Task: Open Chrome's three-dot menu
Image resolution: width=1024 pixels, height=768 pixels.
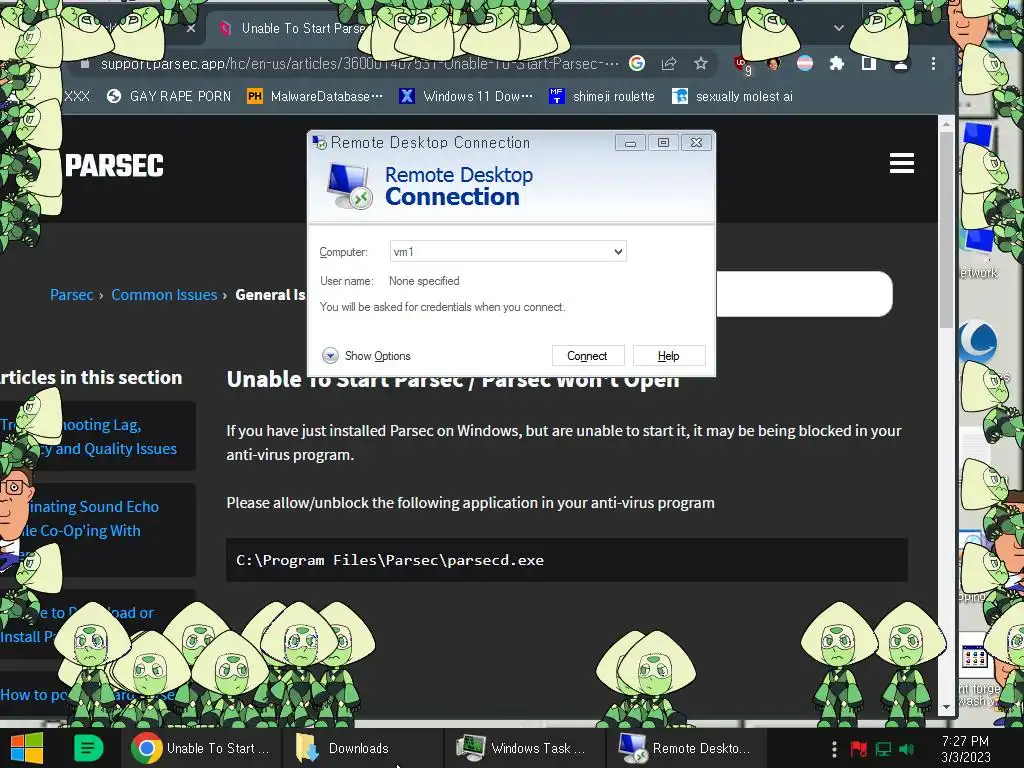Action: coord(933,63)
